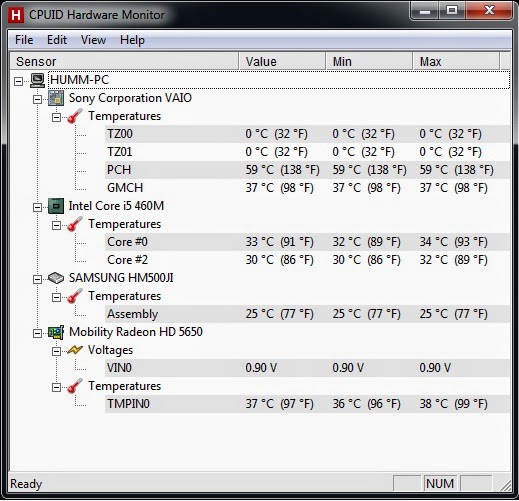Click the Min column header
The image size is (519, 501).
tap(369, 61)
